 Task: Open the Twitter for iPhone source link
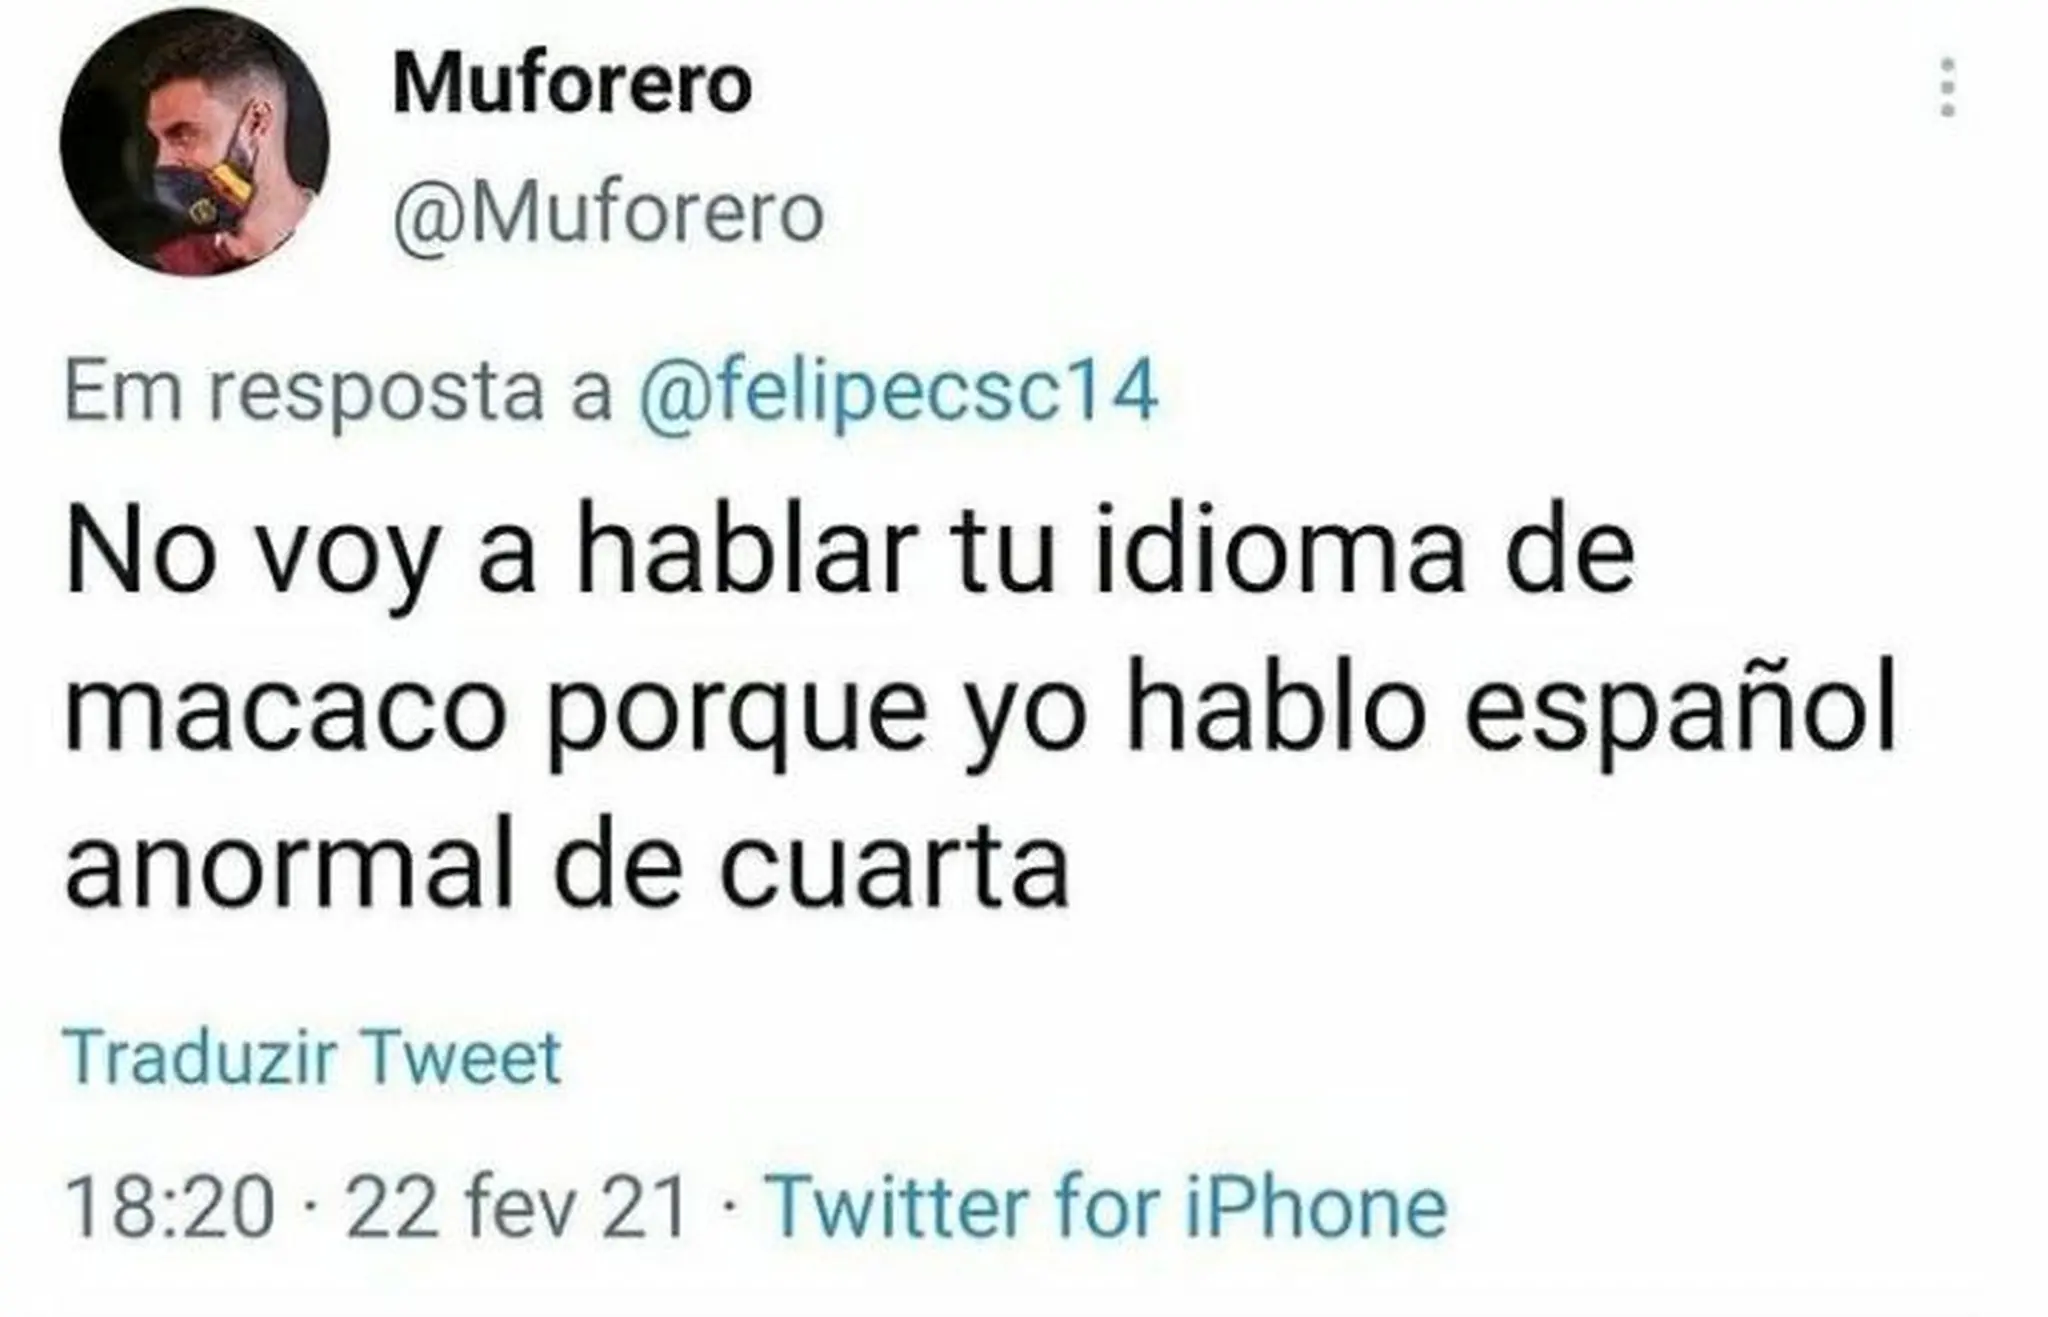(x=1106, y=1207)
